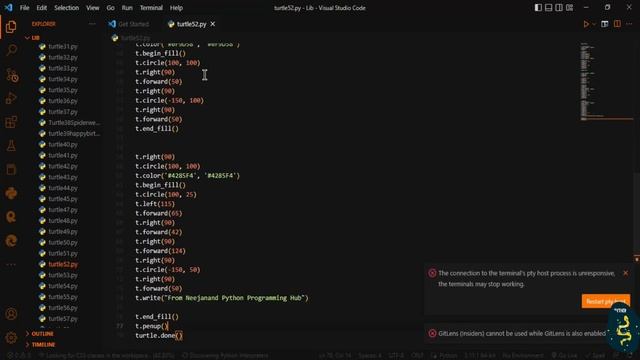
Task: Run the Python file with play button
Action: pos(586,24)
